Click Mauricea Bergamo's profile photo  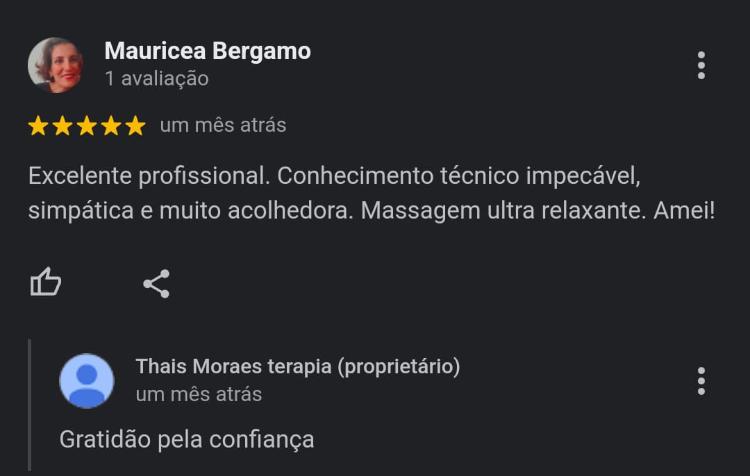click(x=55, y=65)
